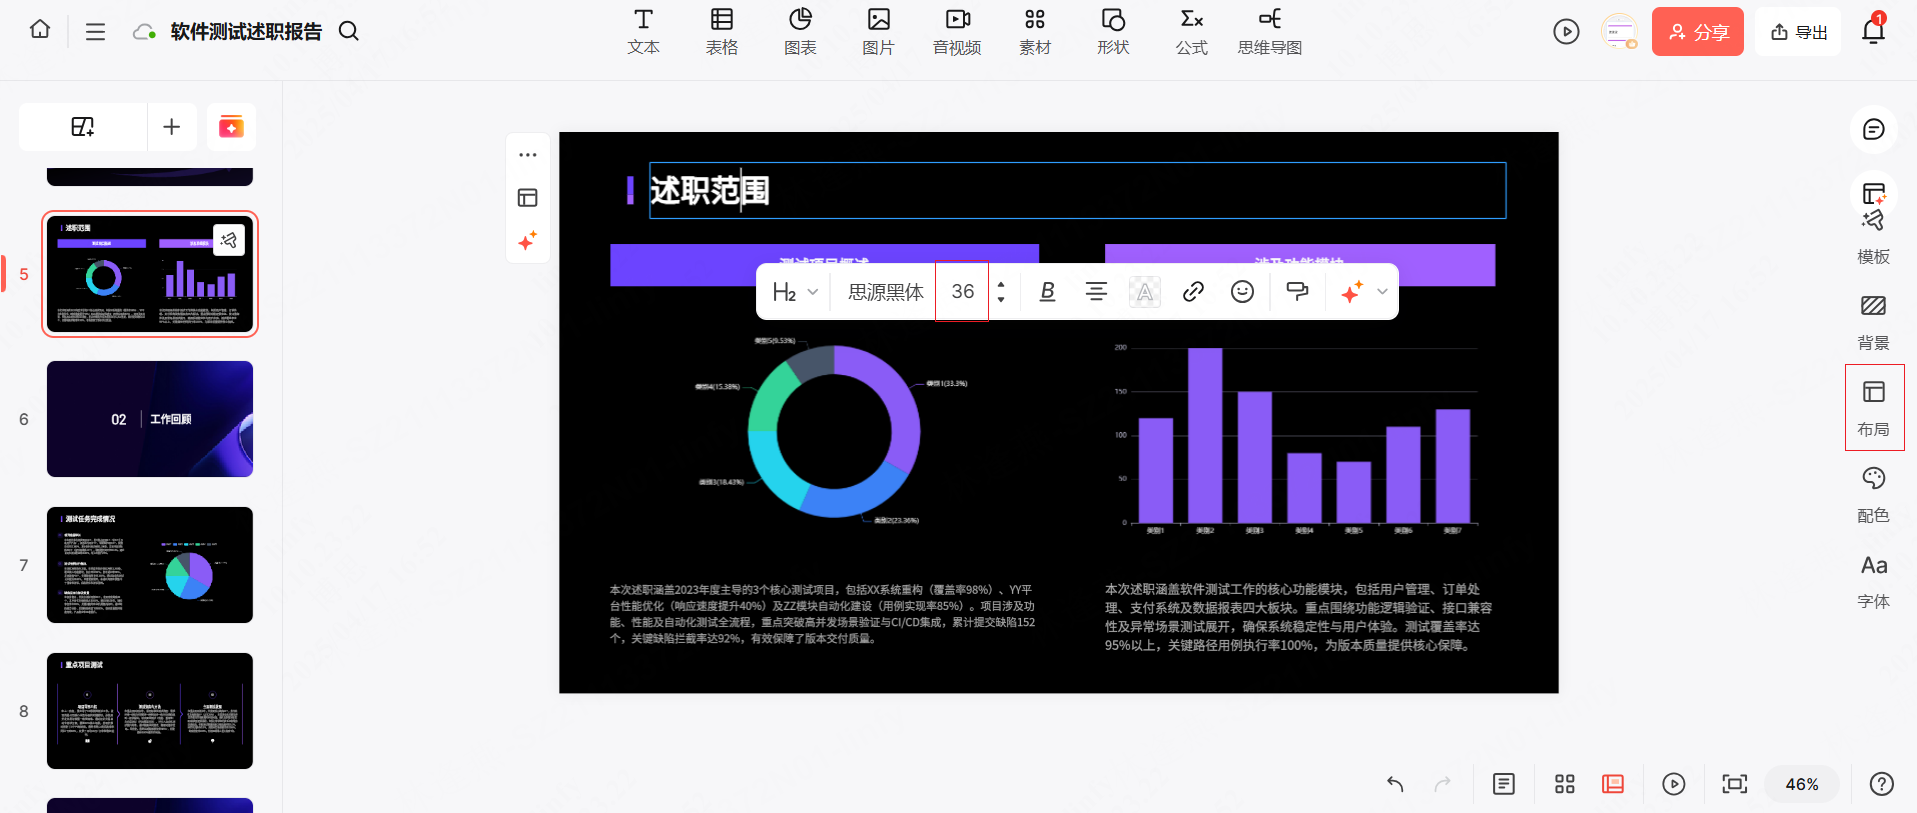Play slideshow from bottom bar
1917x813 pixels.
1673,784
